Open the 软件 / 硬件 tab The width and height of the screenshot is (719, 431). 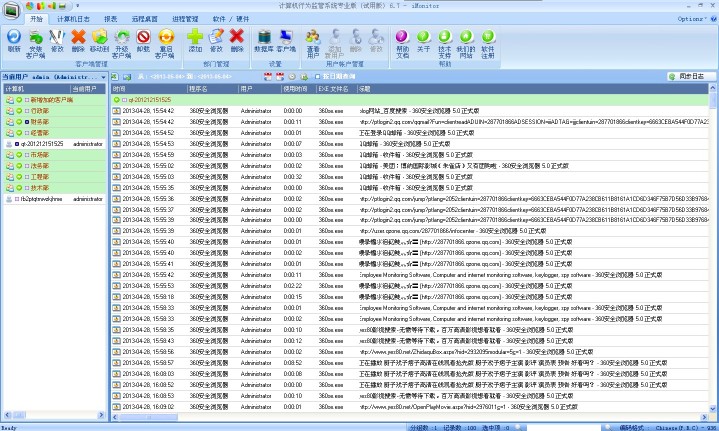pyautogui.click(x=231, y=19)
